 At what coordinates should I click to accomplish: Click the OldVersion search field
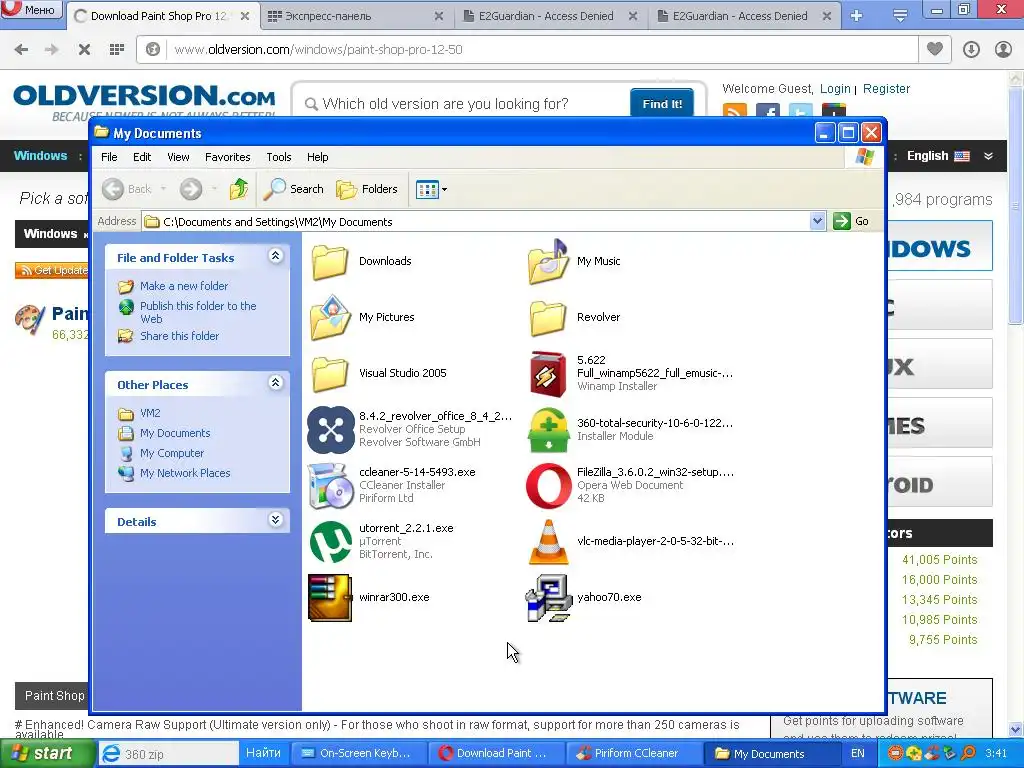pyautogui.click(x=464, y=104)
